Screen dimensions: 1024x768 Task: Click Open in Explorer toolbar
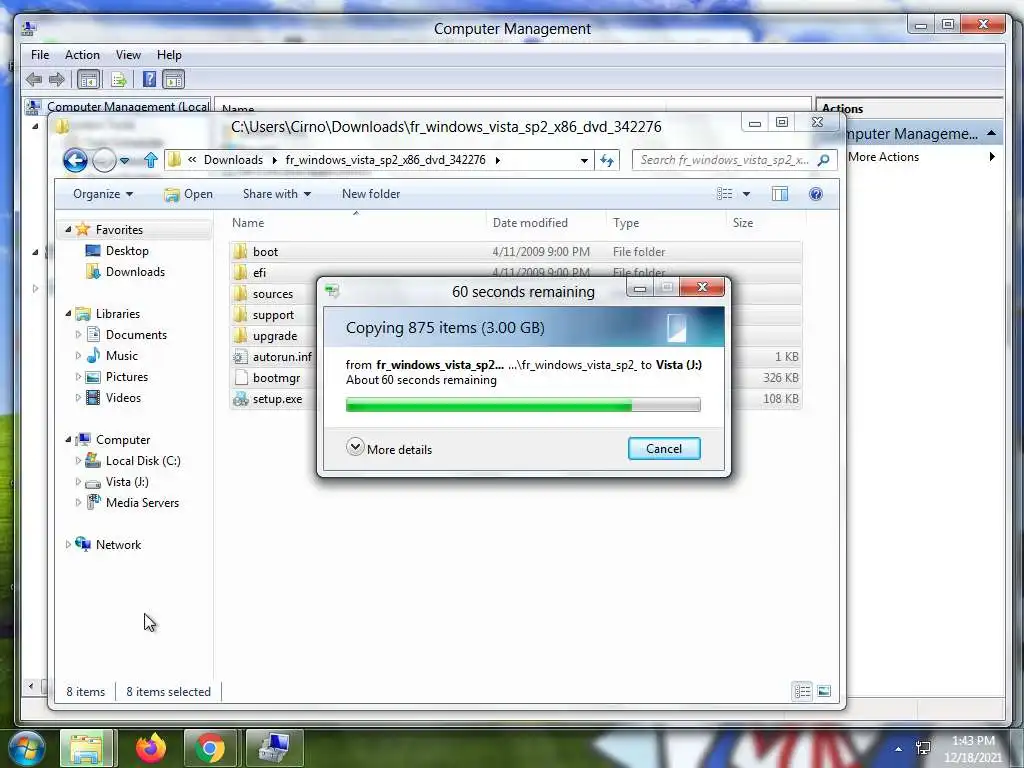pyautogui.click(x=188, y=194)
